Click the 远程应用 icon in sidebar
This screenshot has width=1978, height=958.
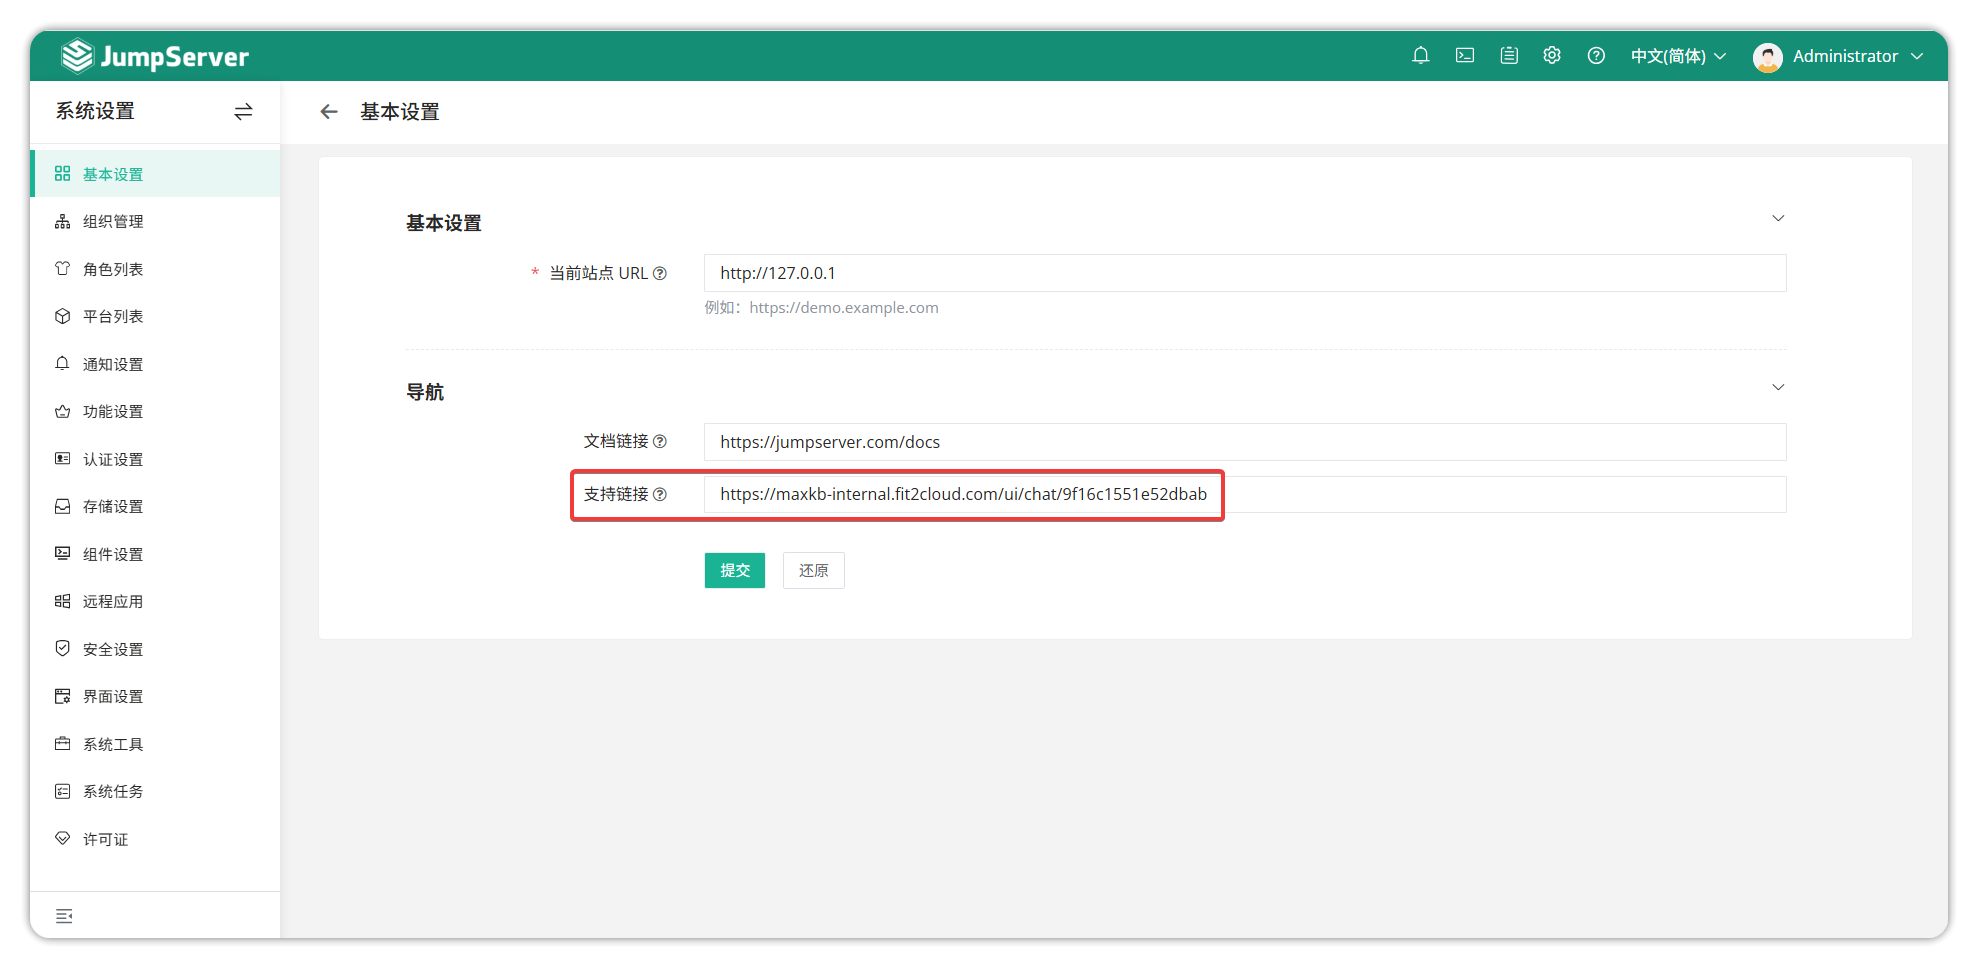[63, 601]
